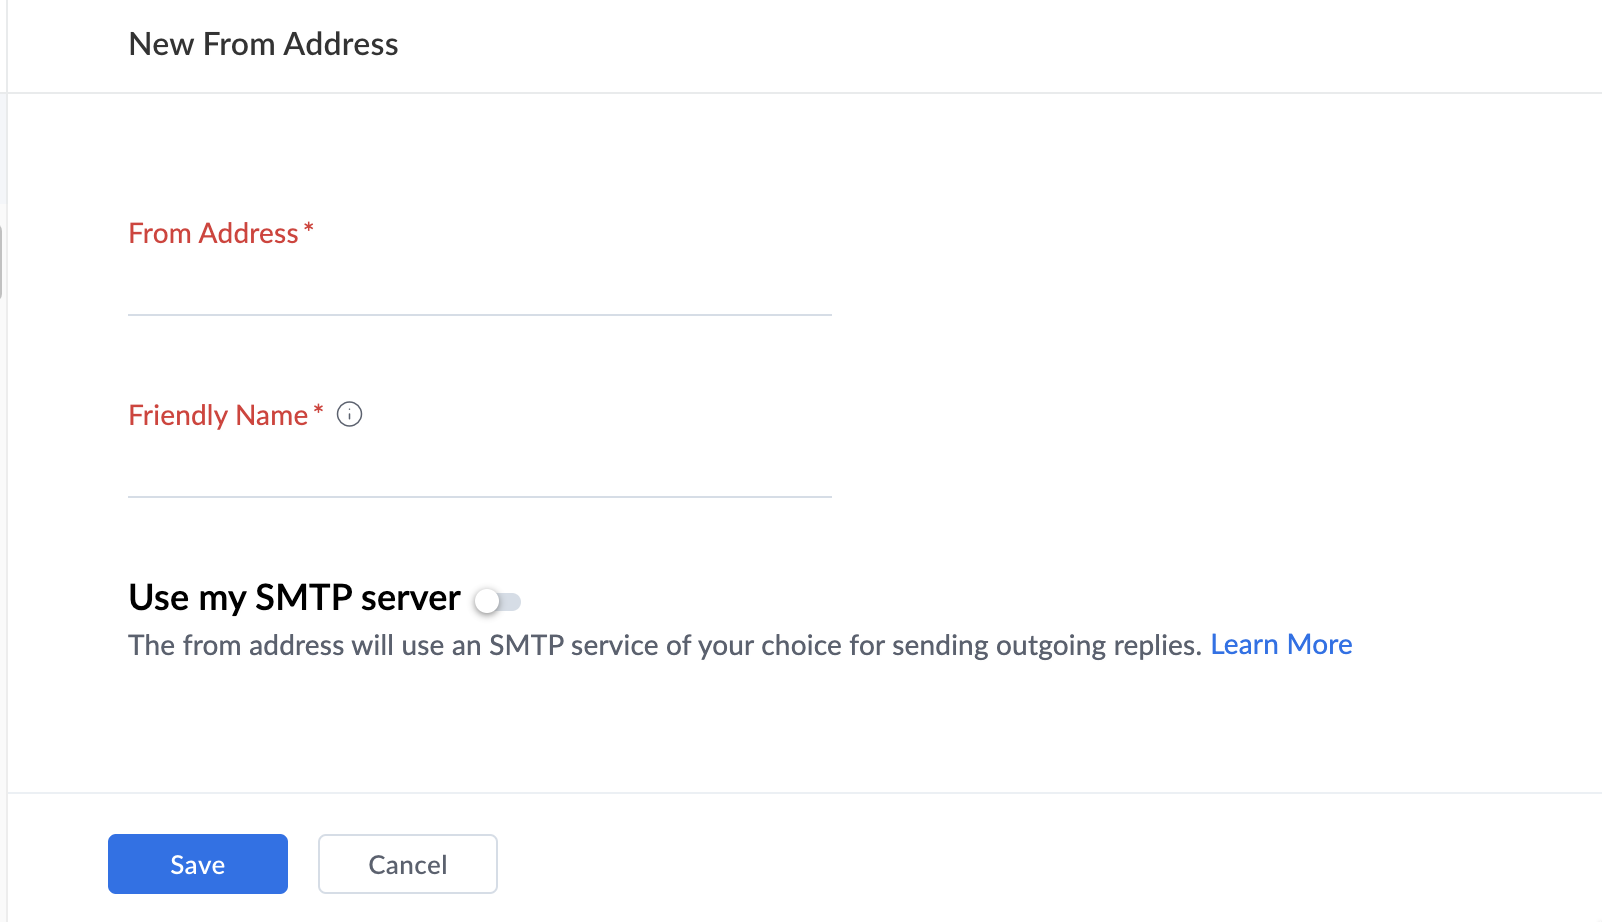Enable the Use my SMTP server toggle
The width and height of the screenshot is (1602, 922).
(x=498, y=601)
